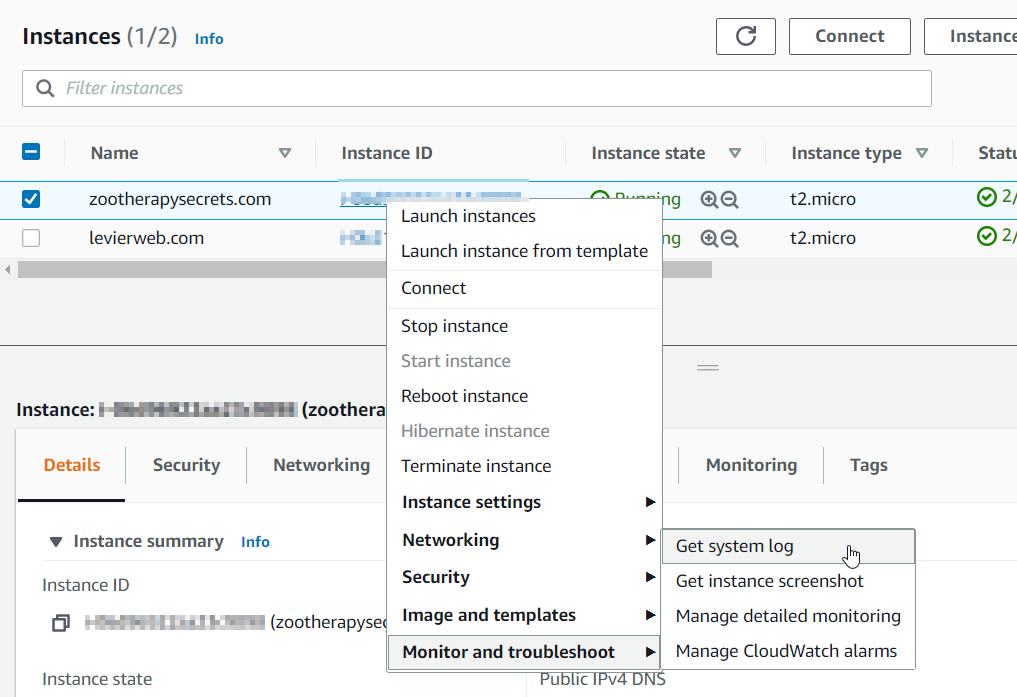Click Manage CloudWatch alarms option
The image size is (1017, 697).
click(x=788, y=652)
